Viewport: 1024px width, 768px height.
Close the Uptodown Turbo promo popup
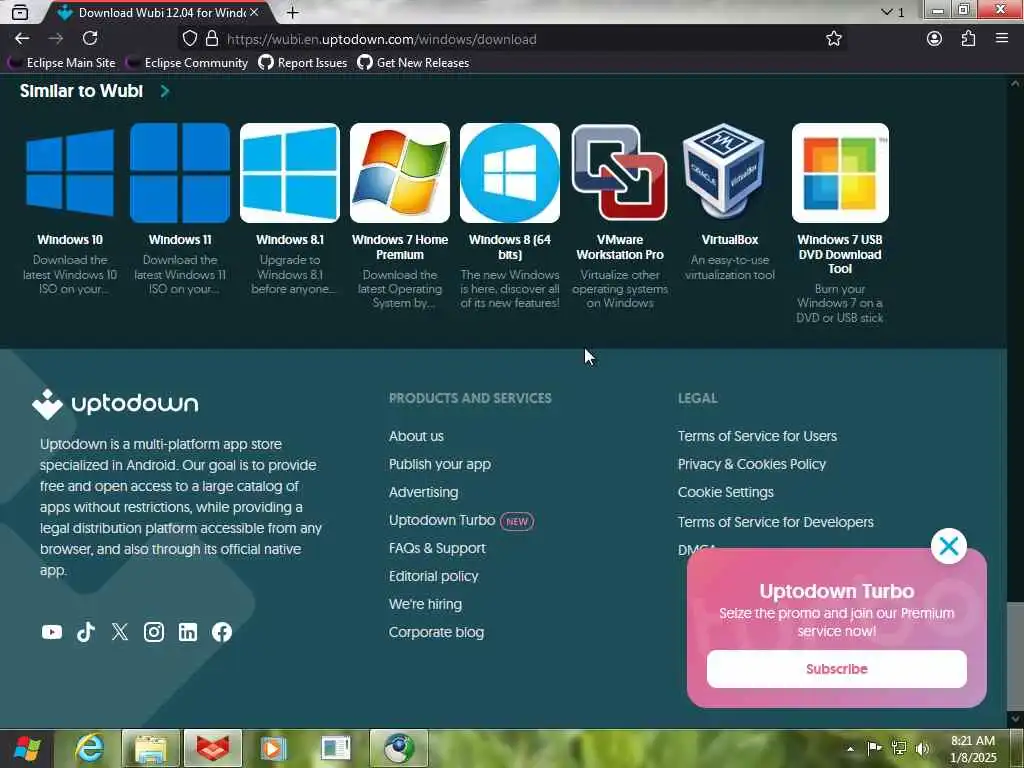[x=948, y=546]
